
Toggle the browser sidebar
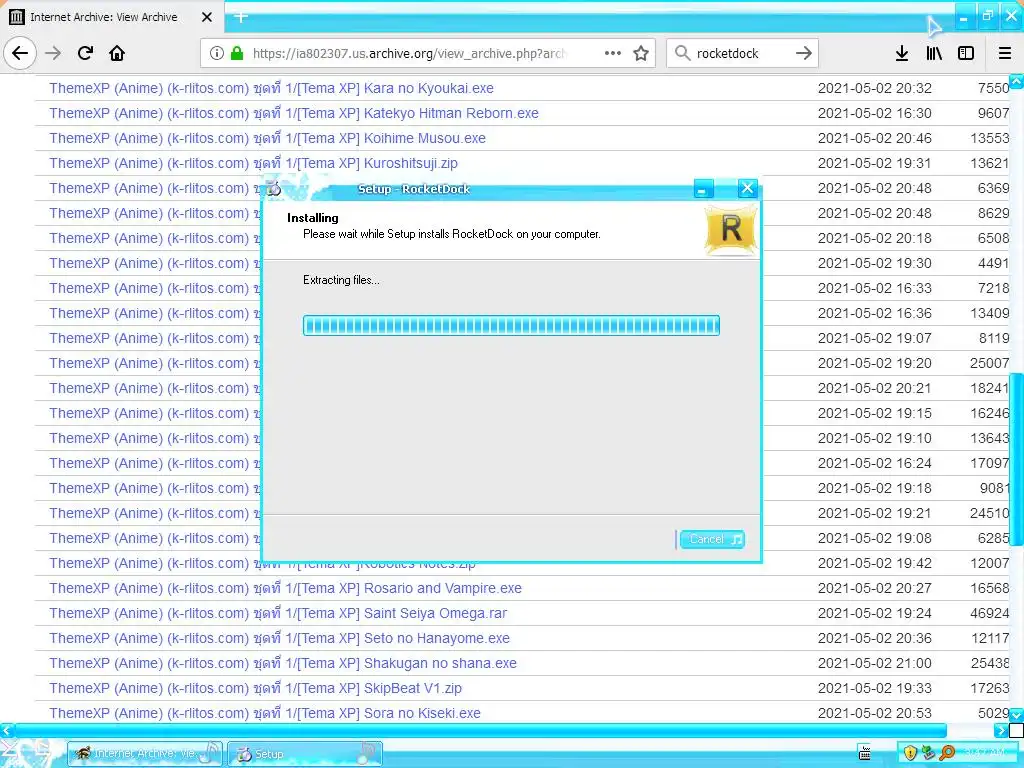point(966,53)
